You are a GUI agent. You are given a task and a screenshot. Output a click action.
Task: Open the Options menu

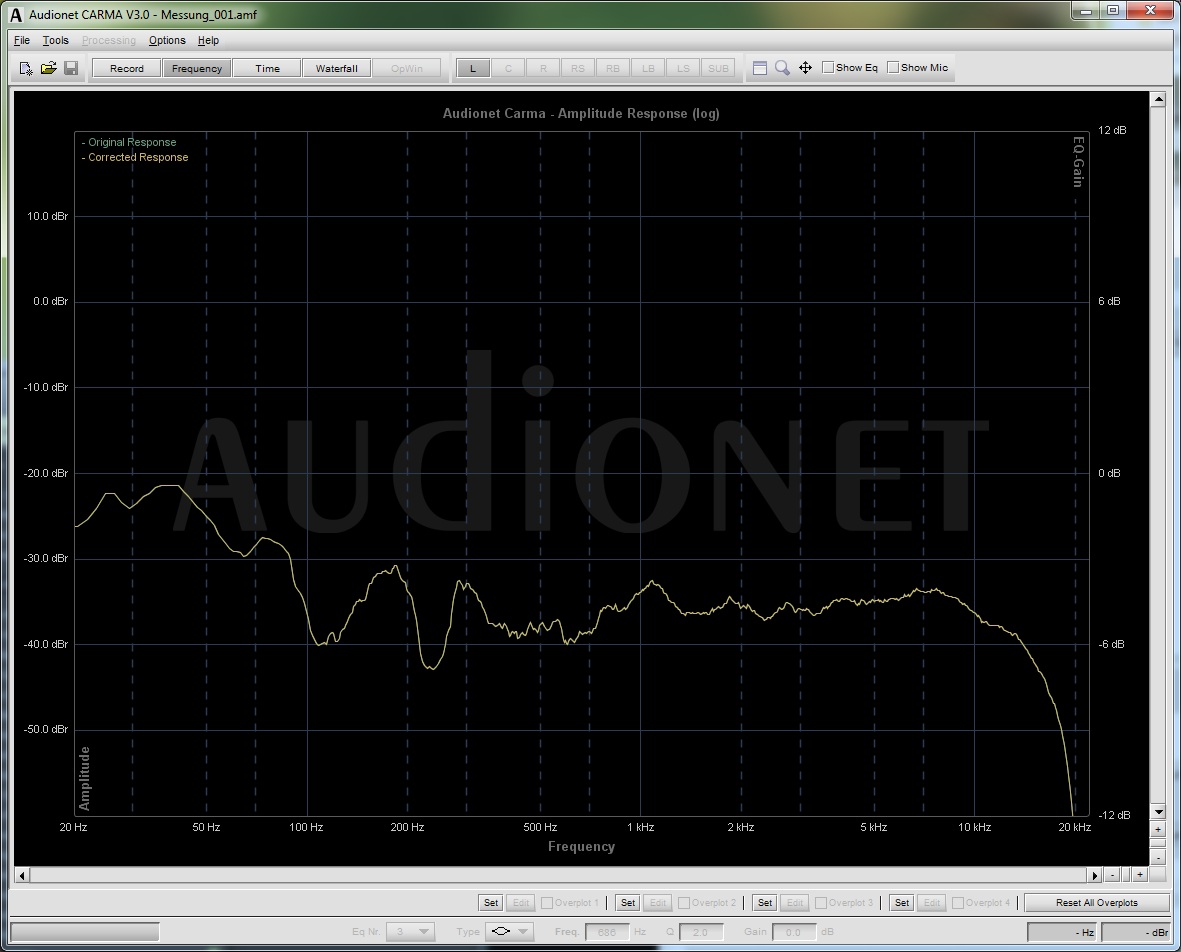point(167,40)
